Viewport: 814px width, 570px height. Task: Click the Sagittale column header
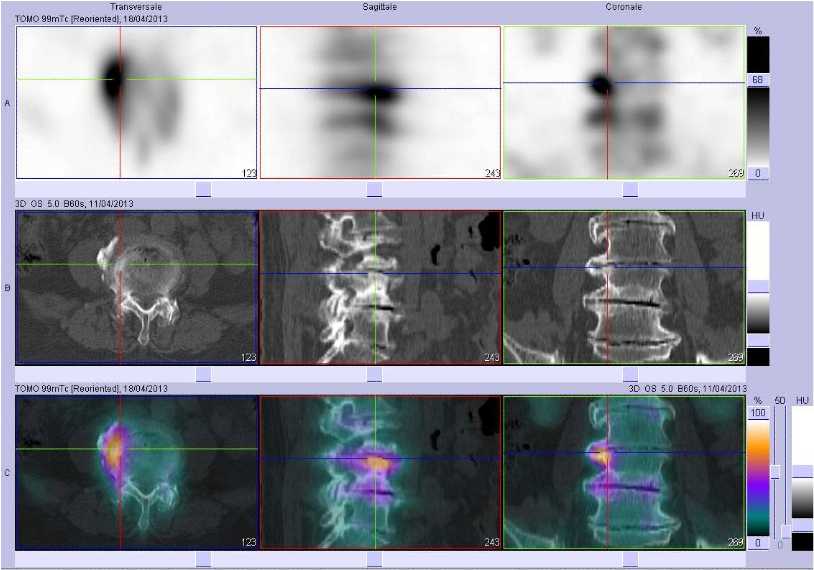coord(379,7)
